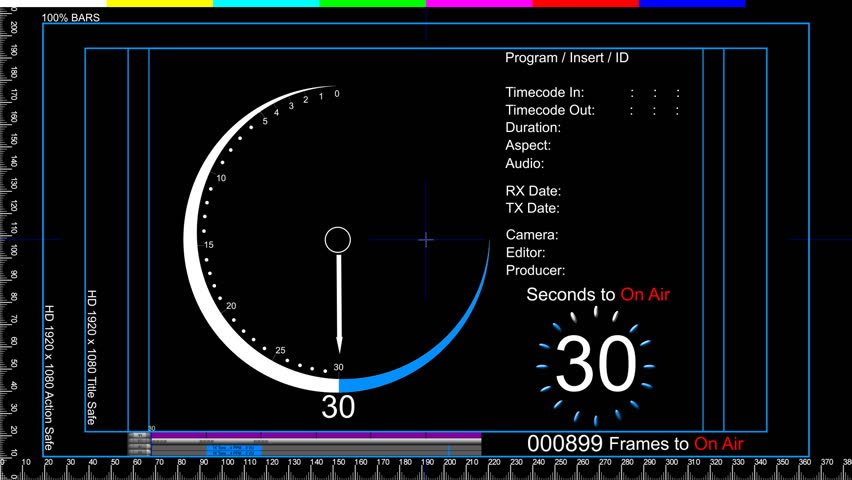Click the blue audio clip in timeline
This screenshot has height=480, width=852.
234,450
